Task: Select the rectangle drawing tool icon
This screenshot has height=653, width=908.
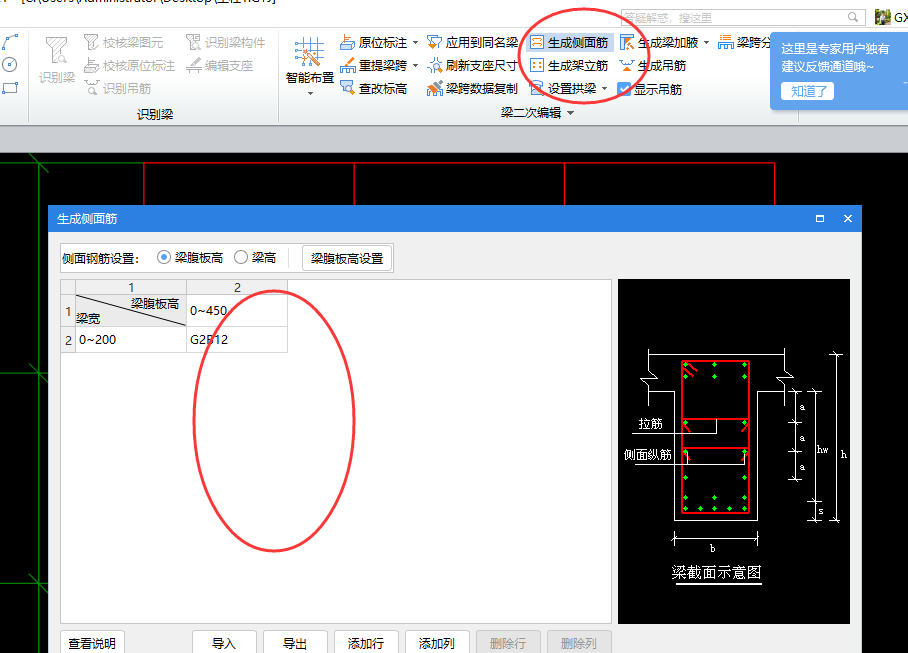Action: pos(10,88)
